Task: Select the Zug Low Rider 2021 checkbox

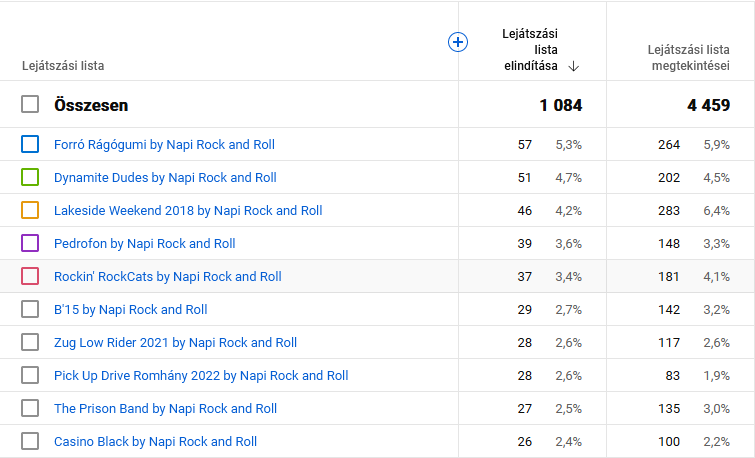Action: [x=30, y=342]
